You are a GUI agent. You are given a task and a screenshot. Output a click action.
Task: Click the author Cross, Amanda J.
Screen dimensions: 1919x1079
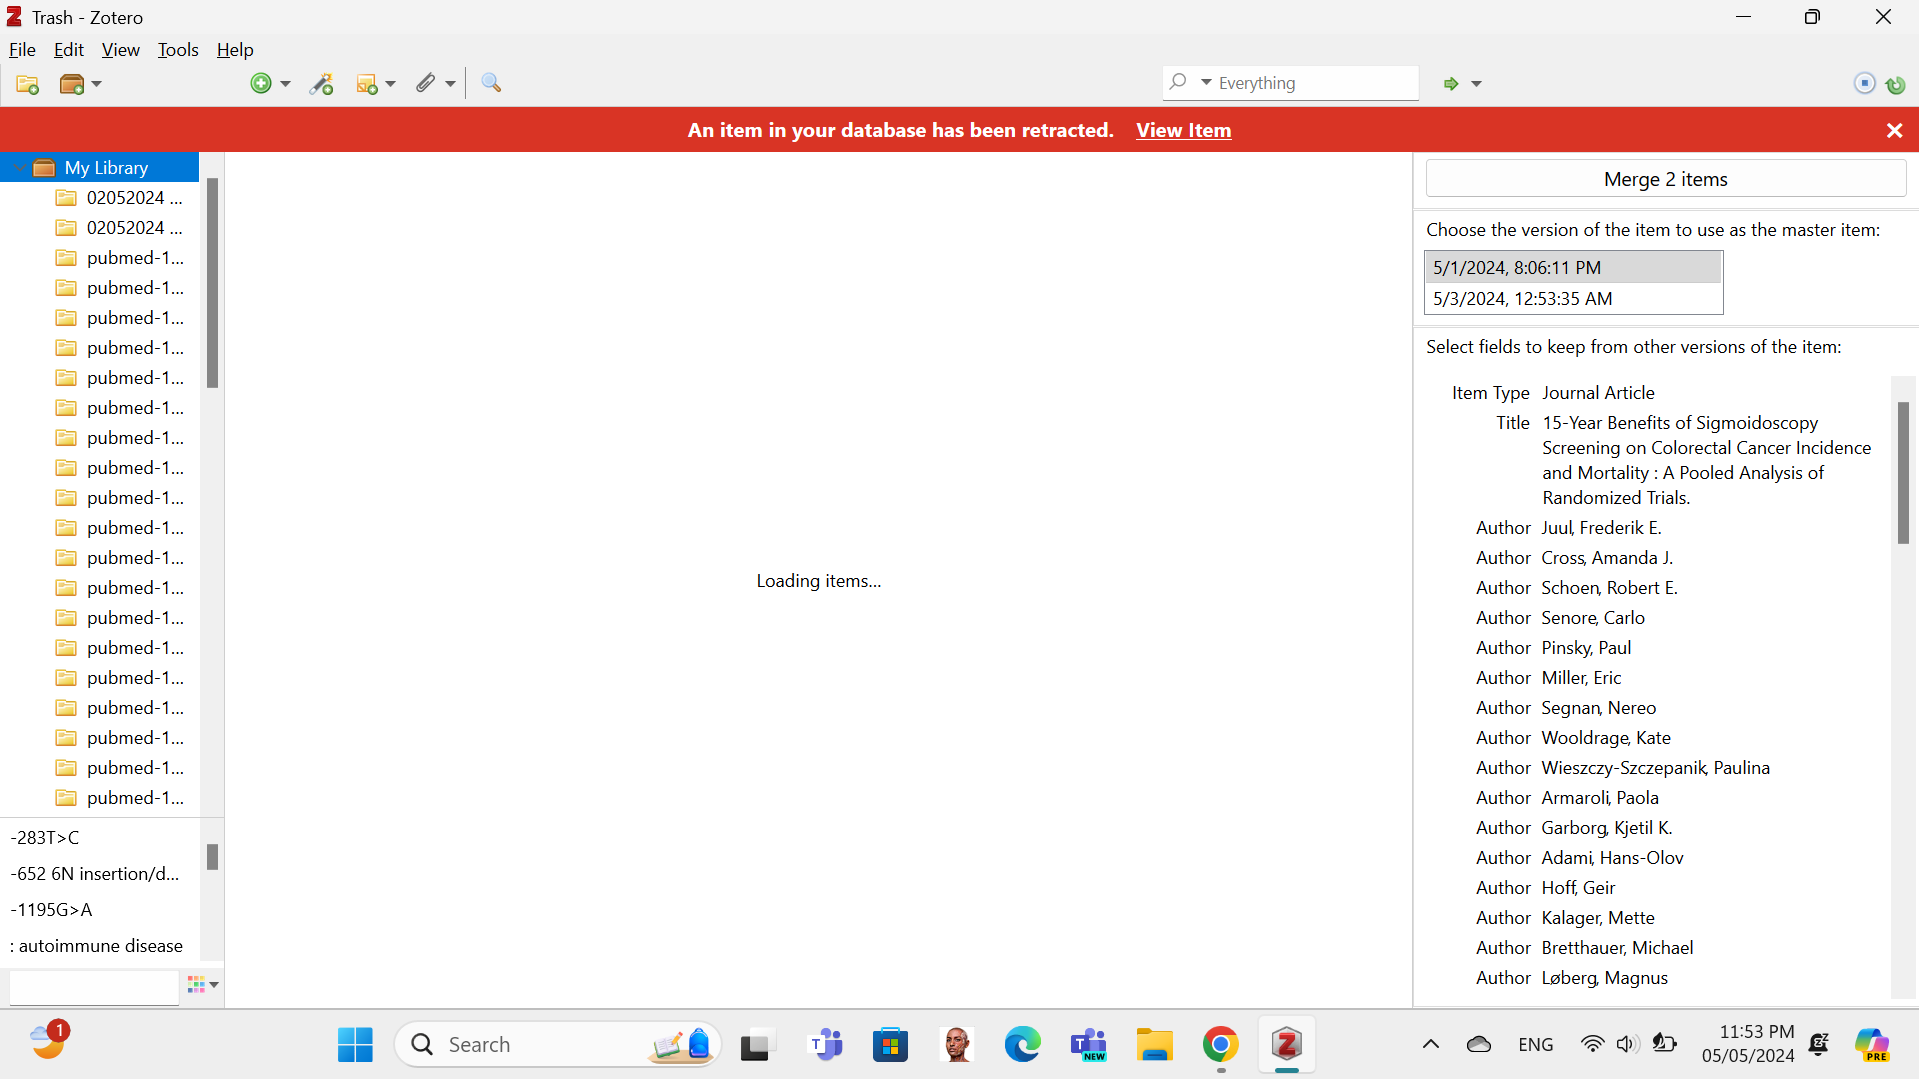(1607, 558)
